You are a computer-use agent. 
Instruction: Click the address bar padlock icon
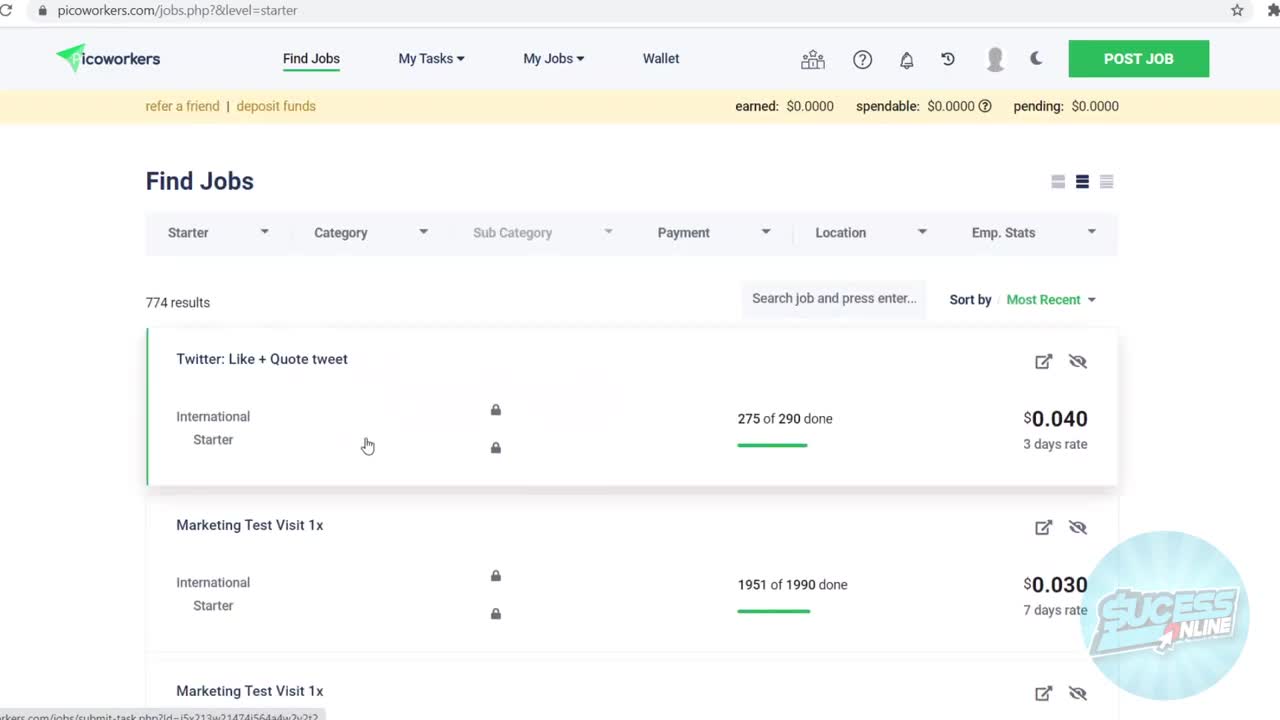pyautogui.click(x=42, y=10)
